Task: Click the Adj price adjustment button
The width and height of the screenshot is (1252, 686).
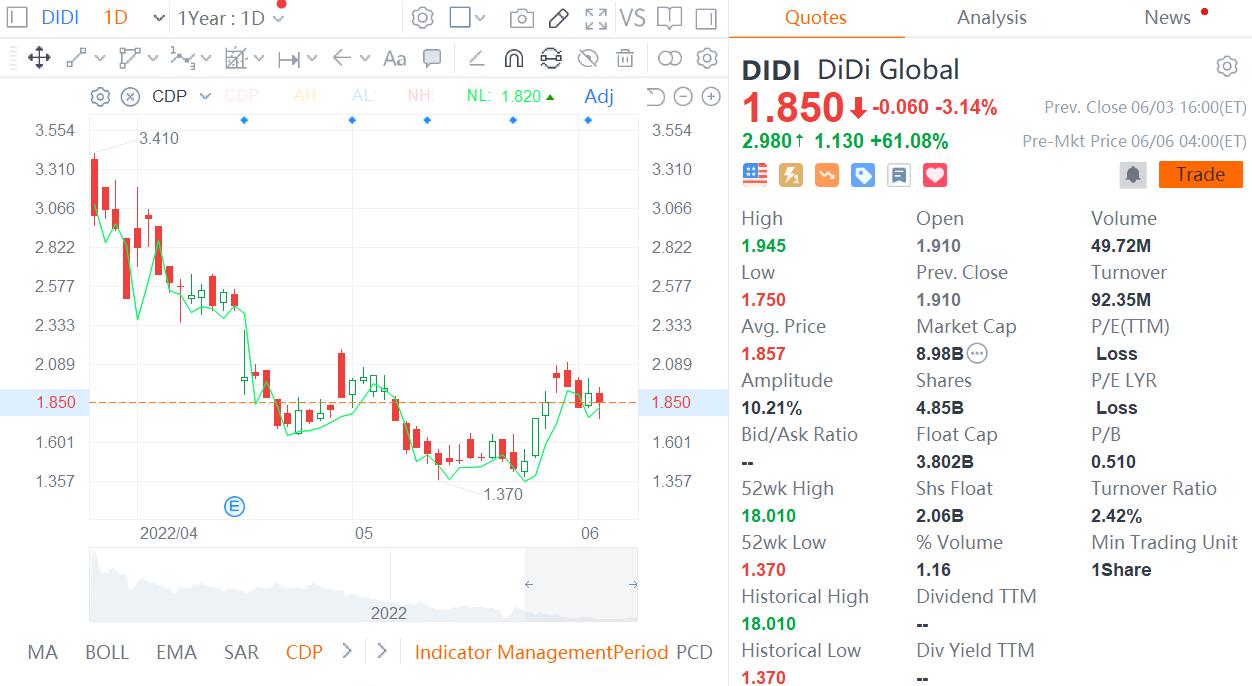Action: (599, 97)
